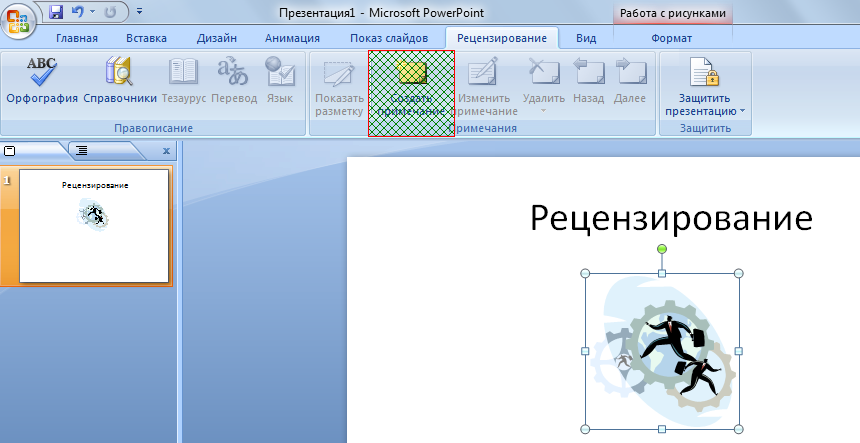The image size is (860, 443).
Task: Click the picture's right-middle resize handle
Action: [x=738, y=351]
